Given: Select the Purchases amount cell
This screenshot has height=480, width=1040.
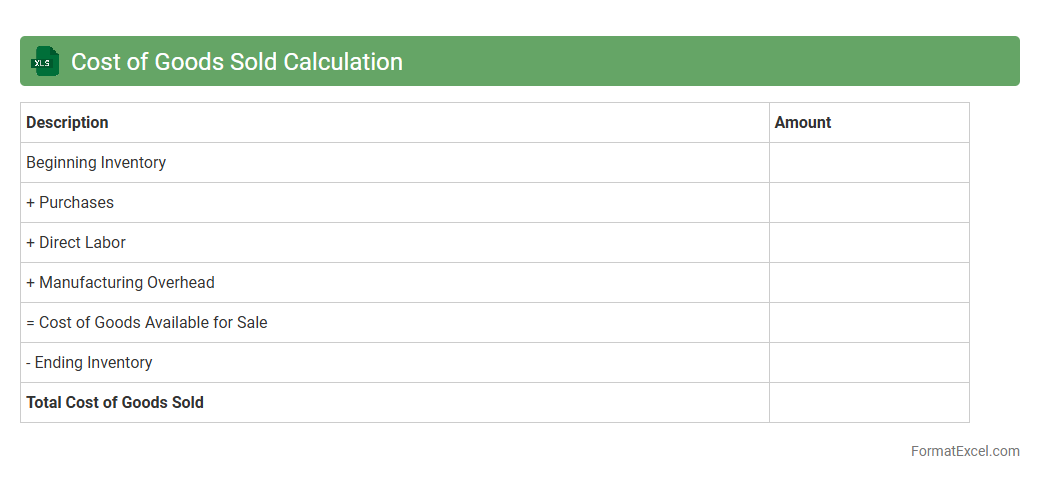Looking at the screenshot, I should (869, 202).
